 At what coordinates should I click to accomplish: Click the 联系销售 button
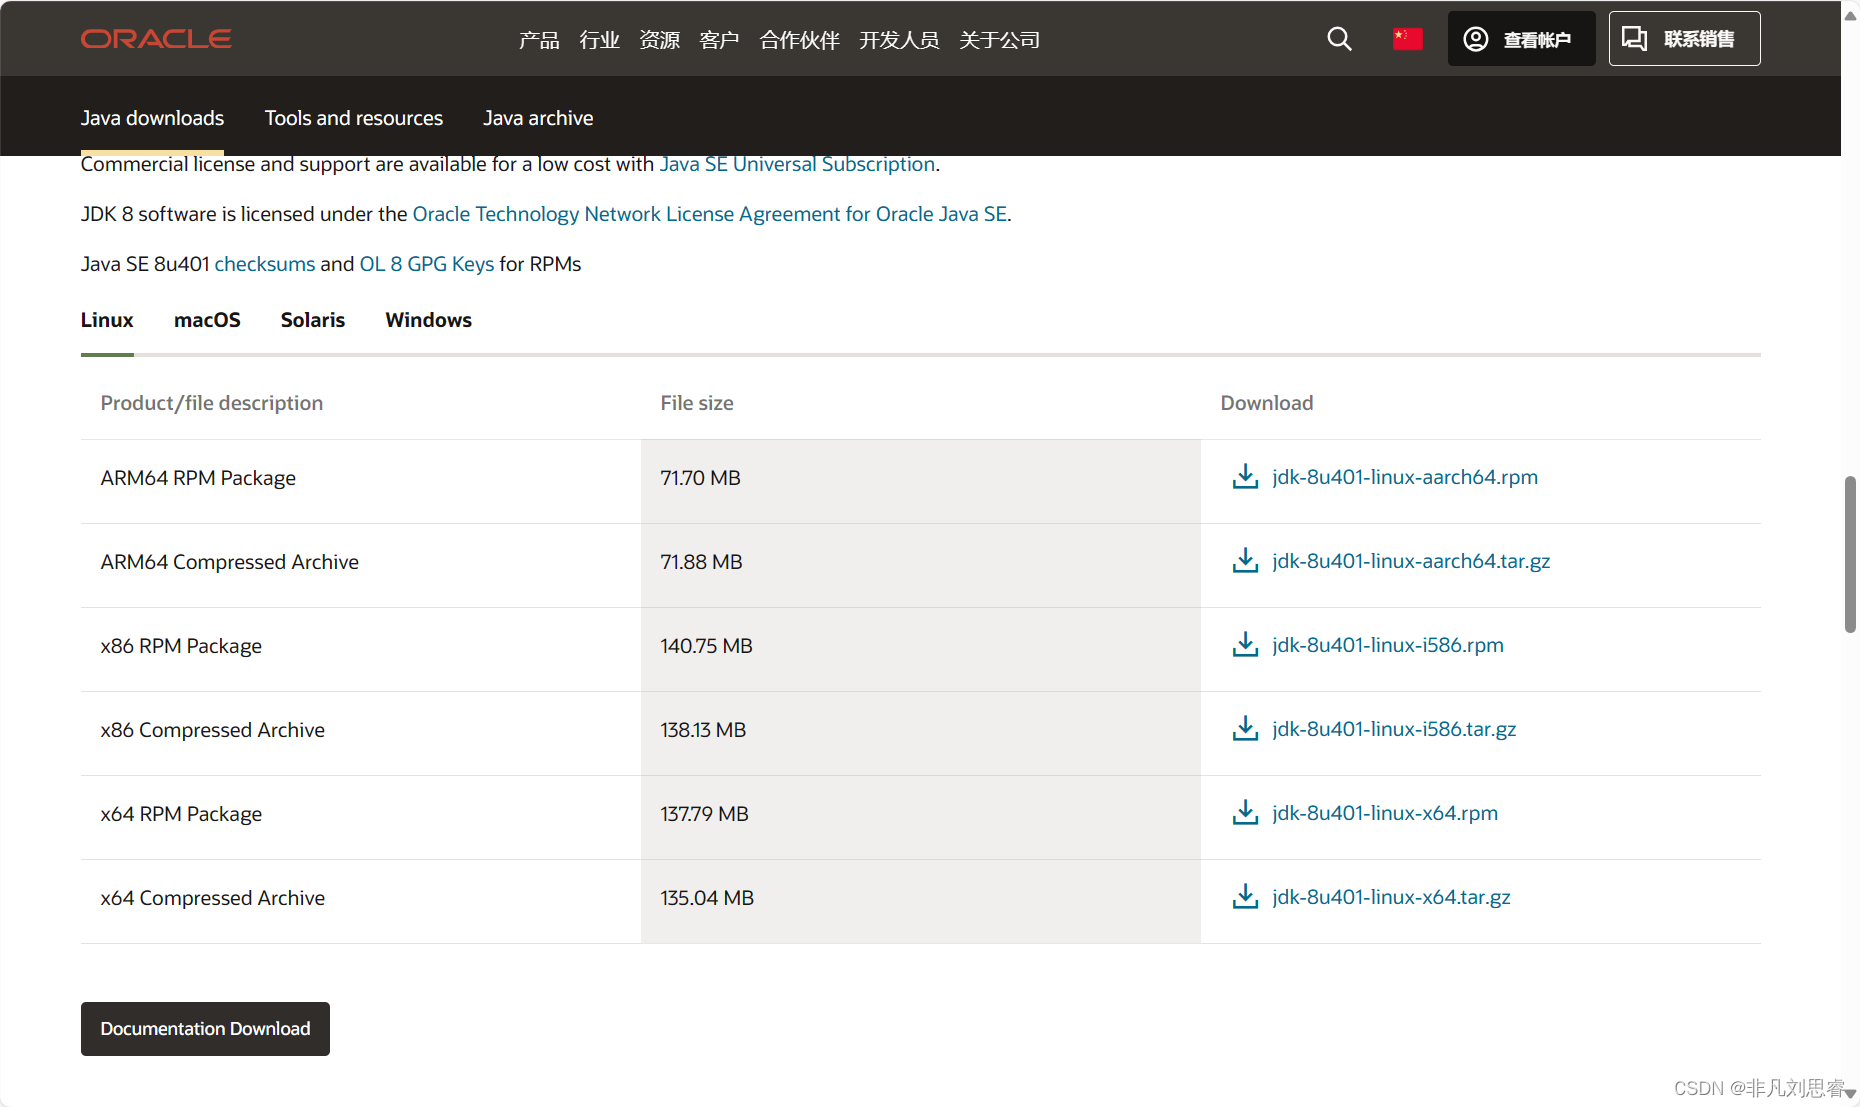[x=1684, y=39]
